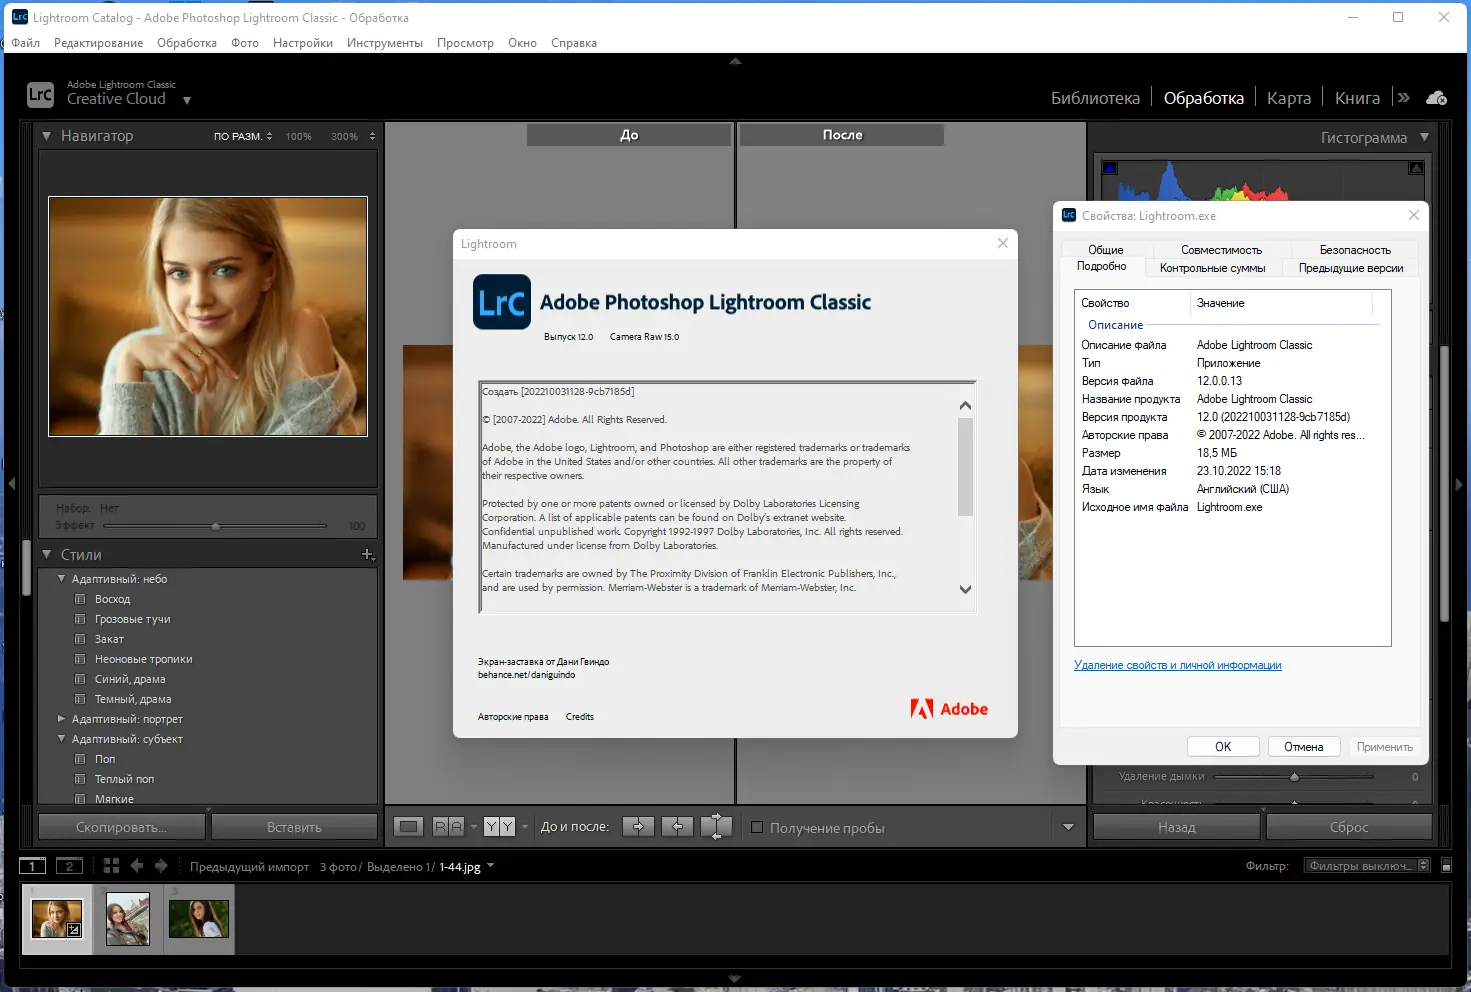Click the Adobe logo in the splash screen
This screenshot has height=992, width=1471.
click(x=948, y=708)
